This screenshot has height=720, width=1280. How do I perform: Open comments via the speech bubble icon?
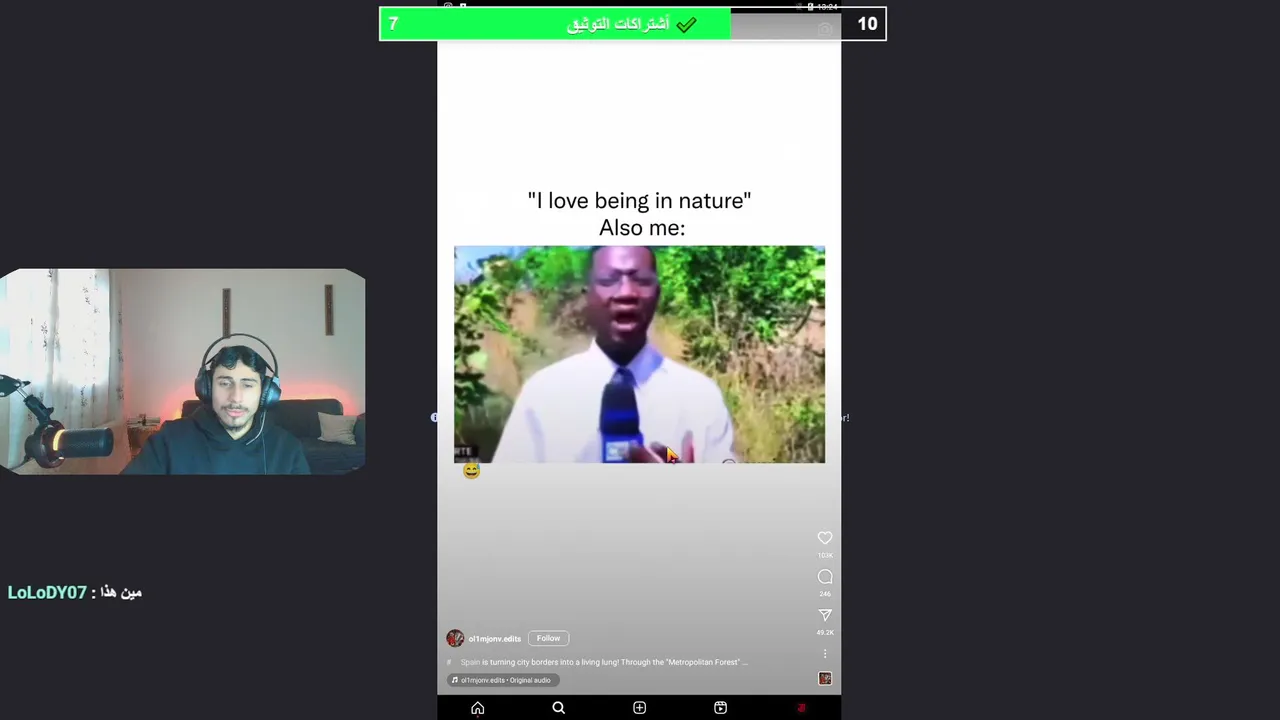[825, 577]
